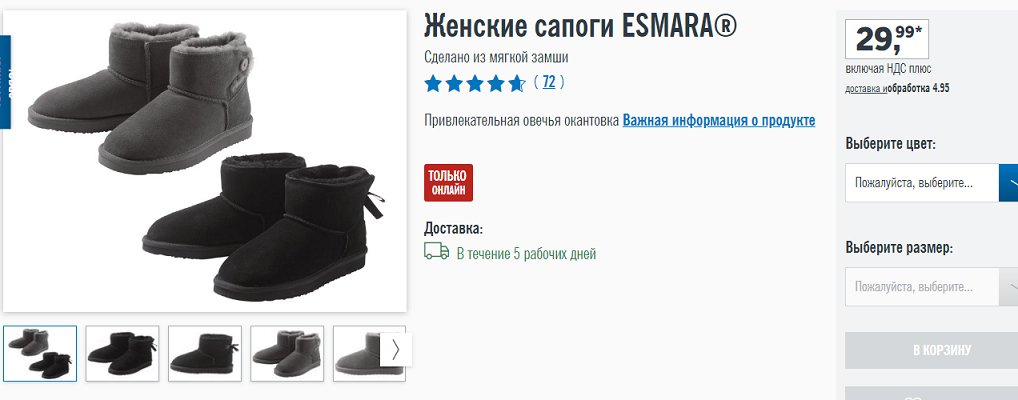Select fourth thumbnail of grey boots pair
The height and width of the screenshot is (400, 1018).
click(x=287, y=353)
